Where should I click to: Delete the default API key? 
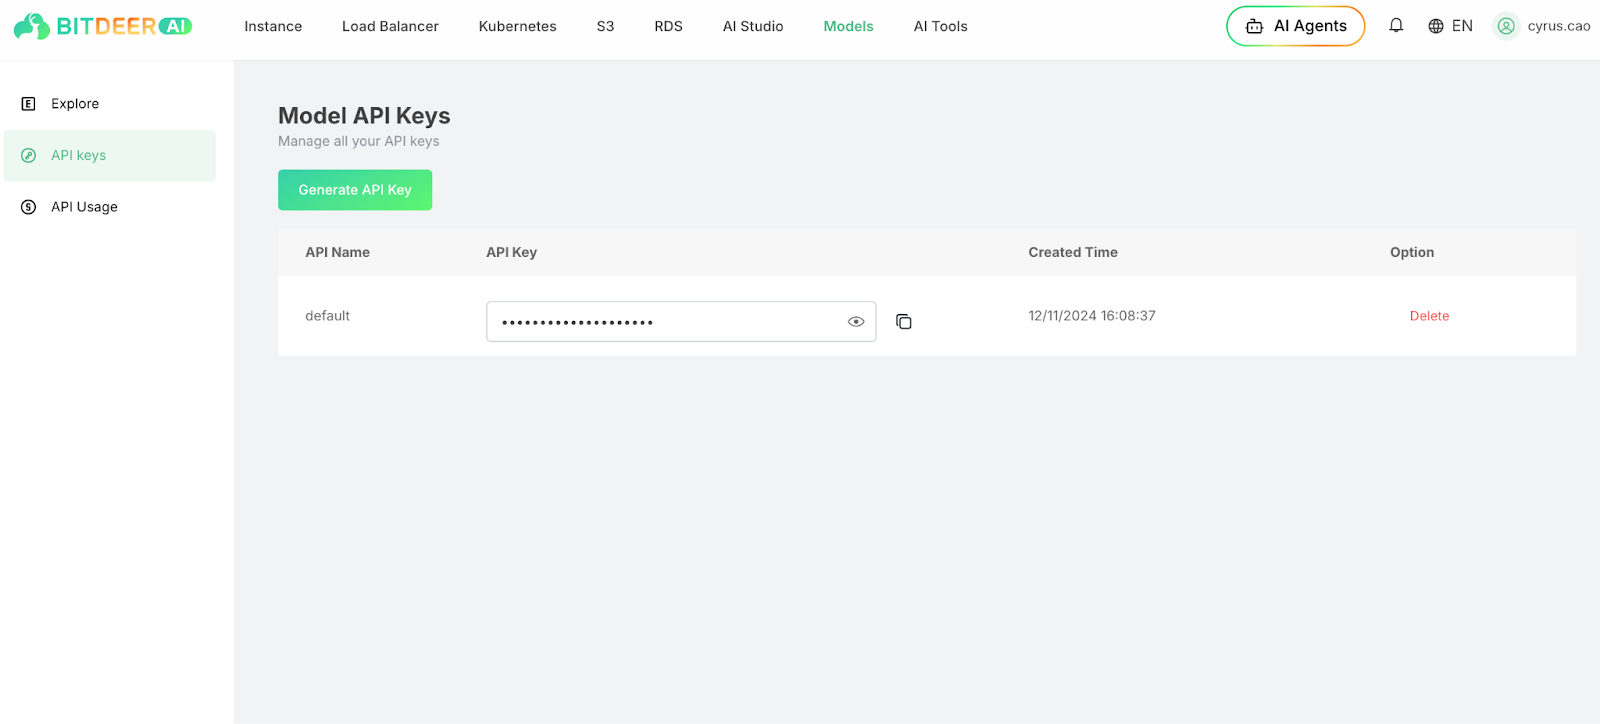point(1429,316)
